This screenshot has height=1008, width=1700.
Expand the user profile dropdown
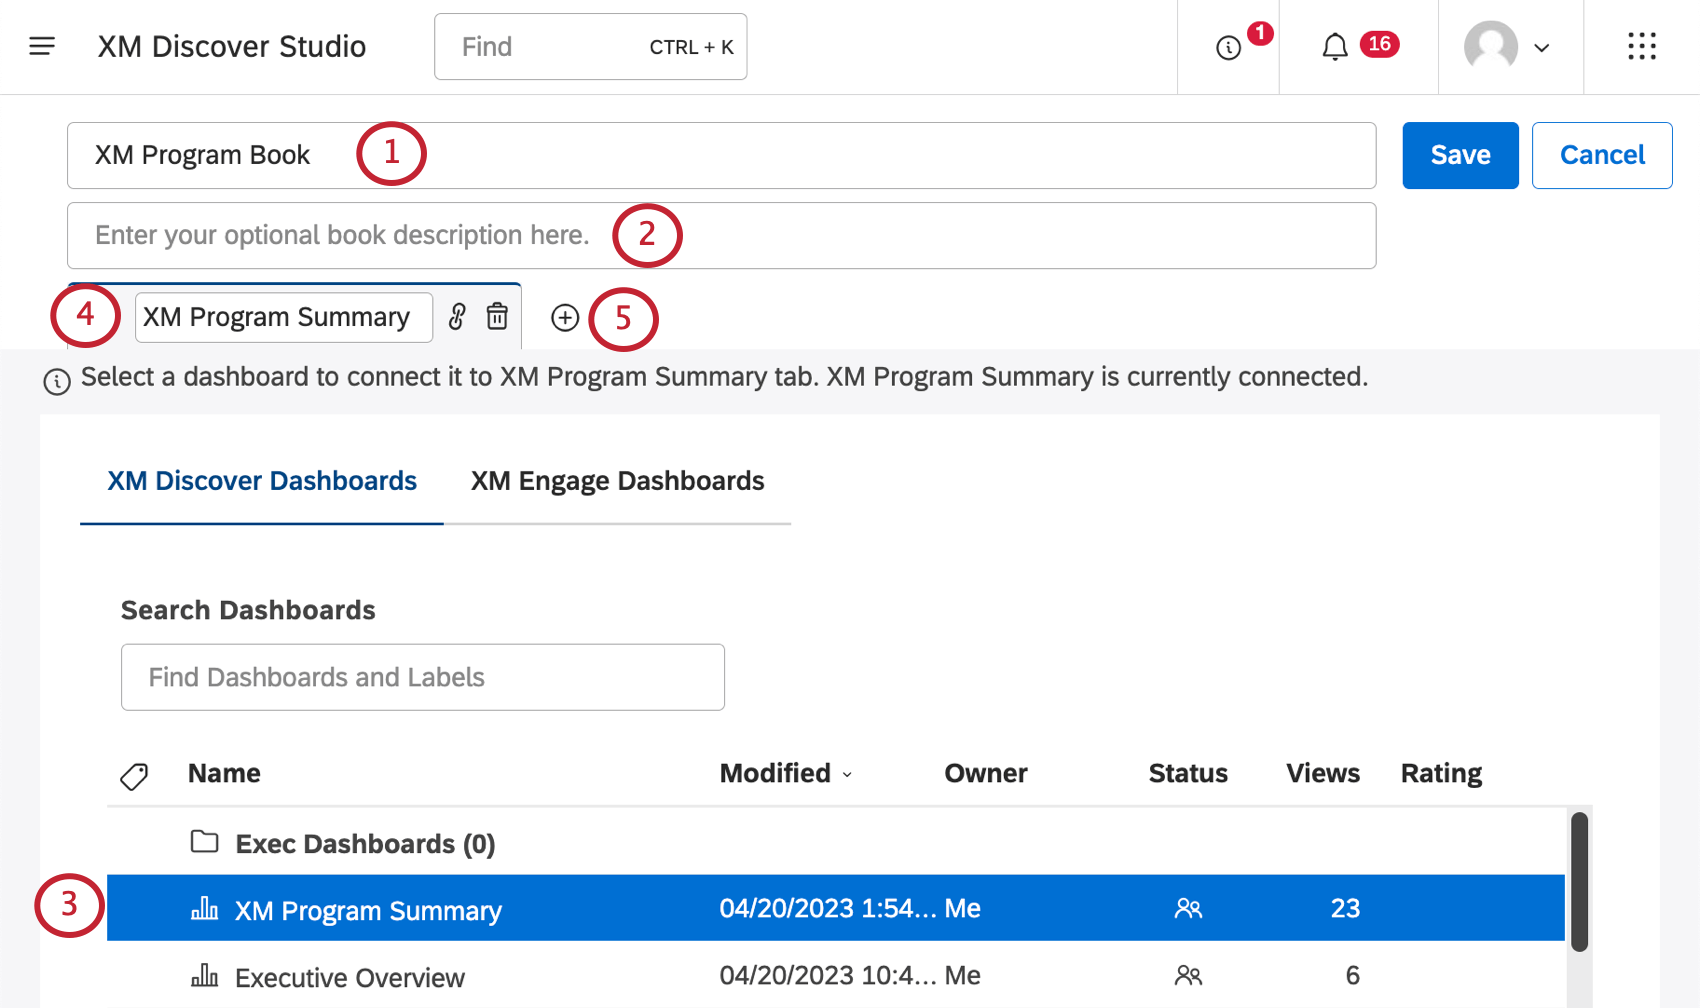click(x=1508, y=47)
